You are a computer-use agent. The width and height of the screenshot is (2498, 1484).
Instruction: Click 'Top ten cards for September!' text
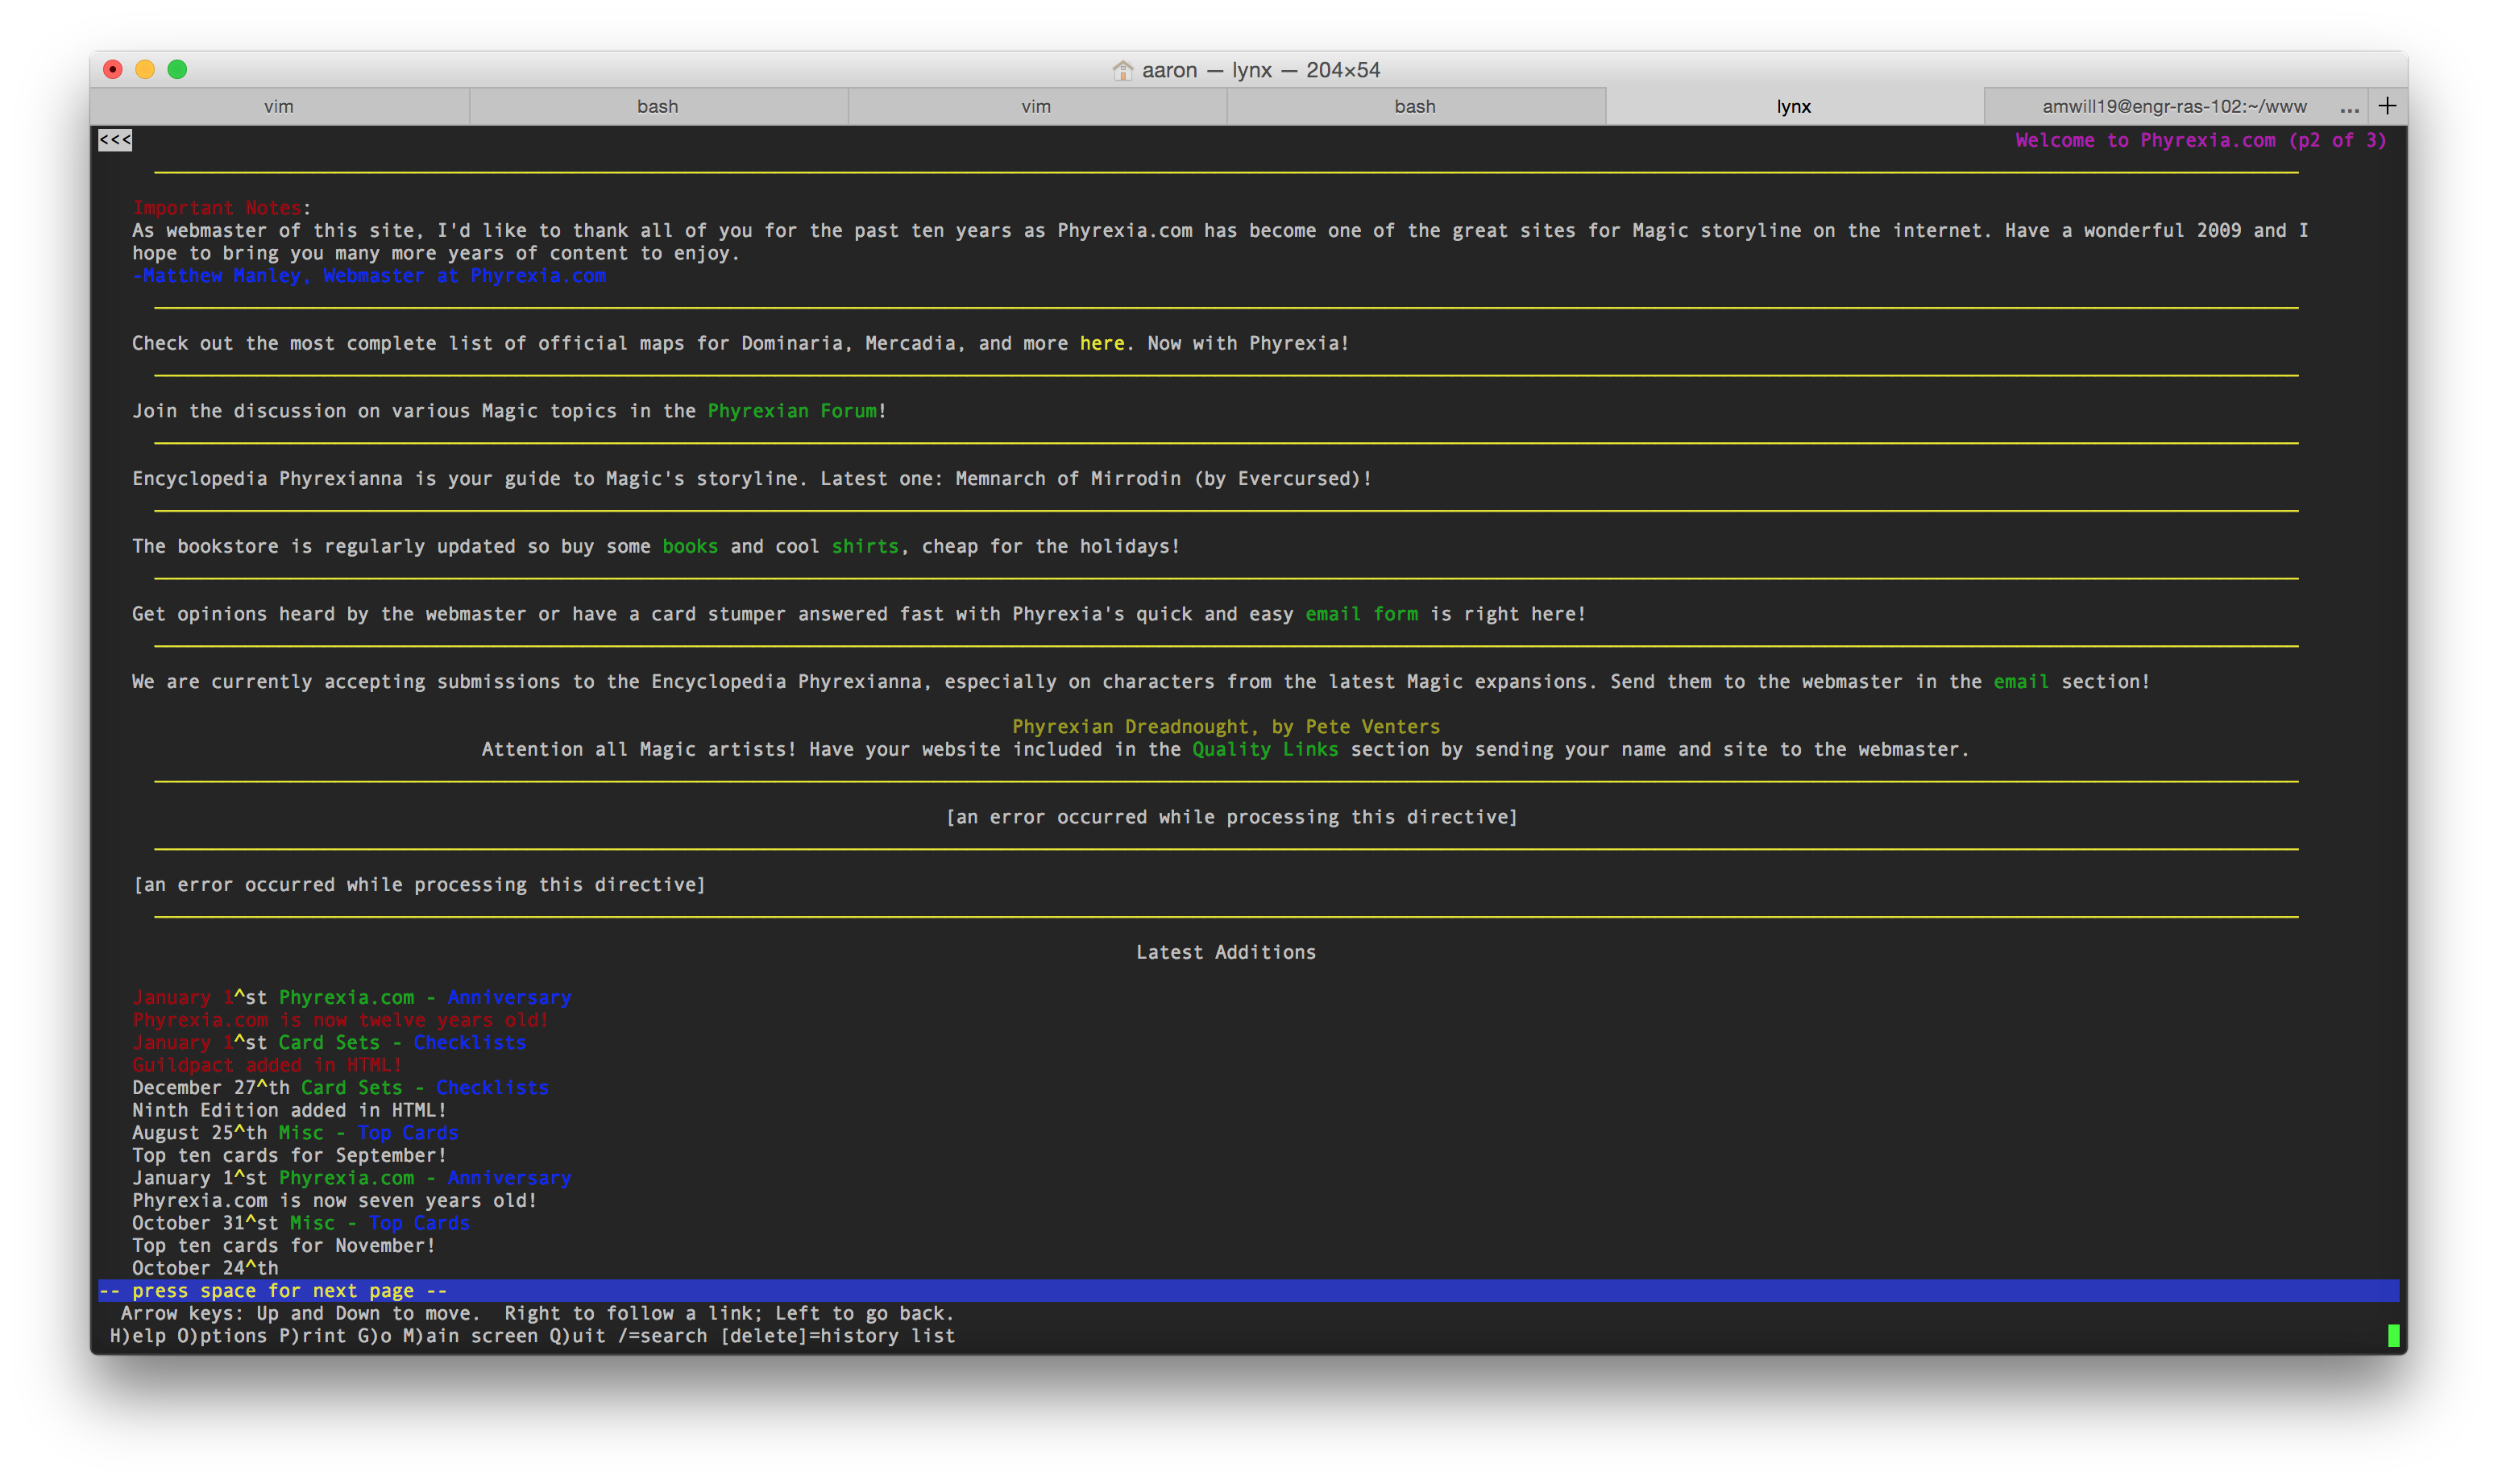[x=289, y=1155]
